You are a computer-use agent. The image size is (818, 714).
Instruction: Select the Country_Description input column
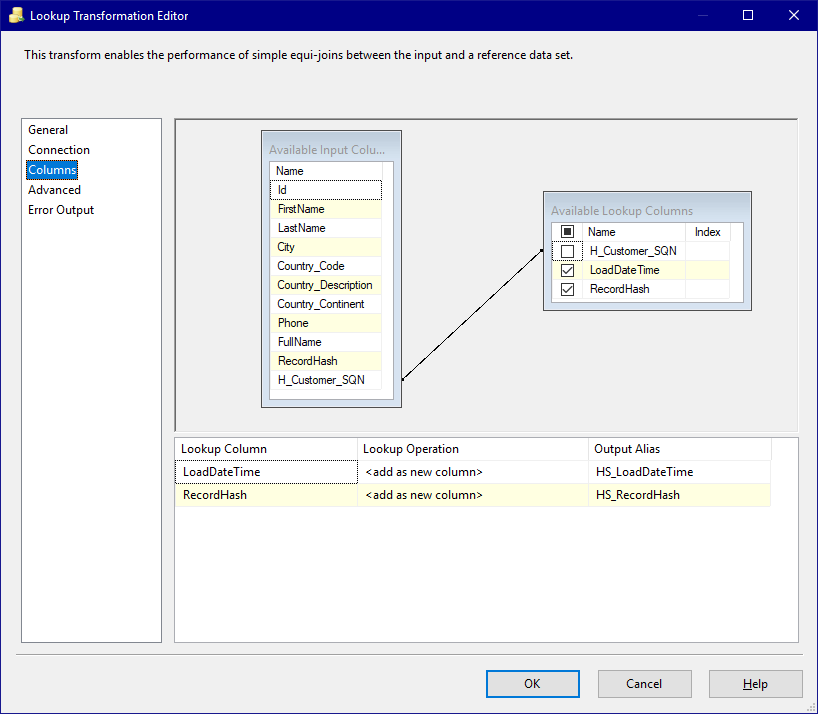(326, 285)
